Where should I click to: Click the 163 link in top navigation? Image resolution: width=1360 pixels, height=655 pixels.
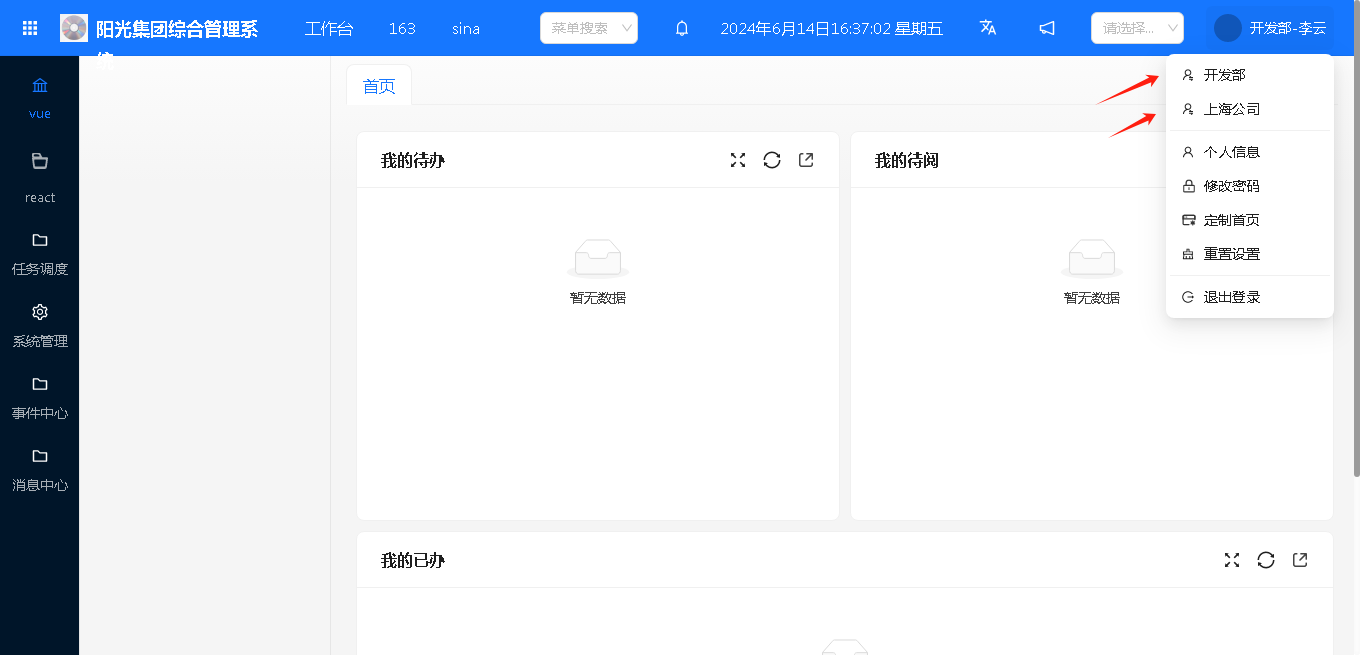coord(402,28)
